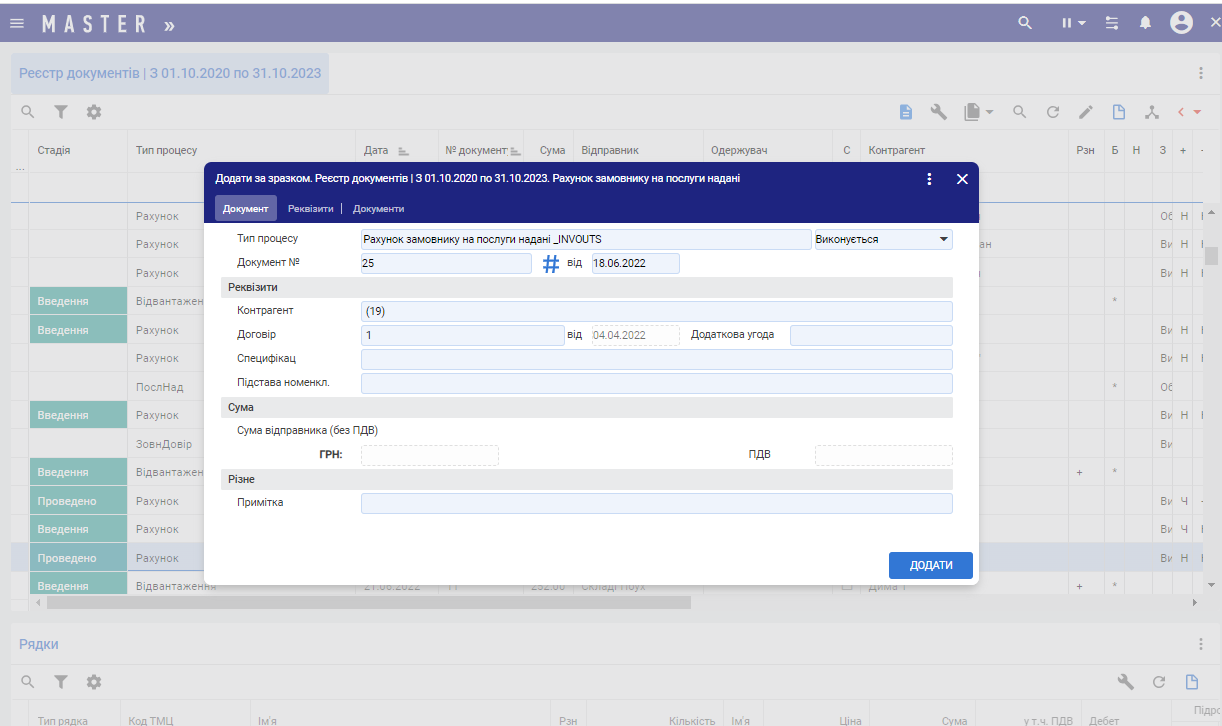Switch to the Документи tab
This screenshot has height=726, width=1222.
(x=378, y=209)
